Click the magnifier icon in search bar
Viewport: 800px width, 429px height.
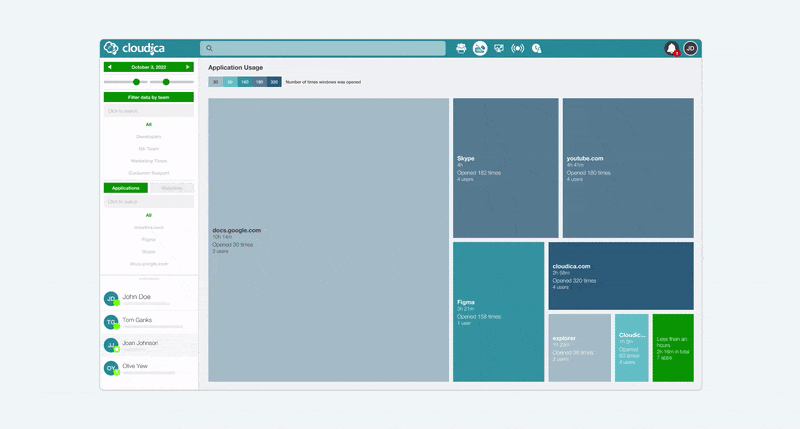[209, 48]
